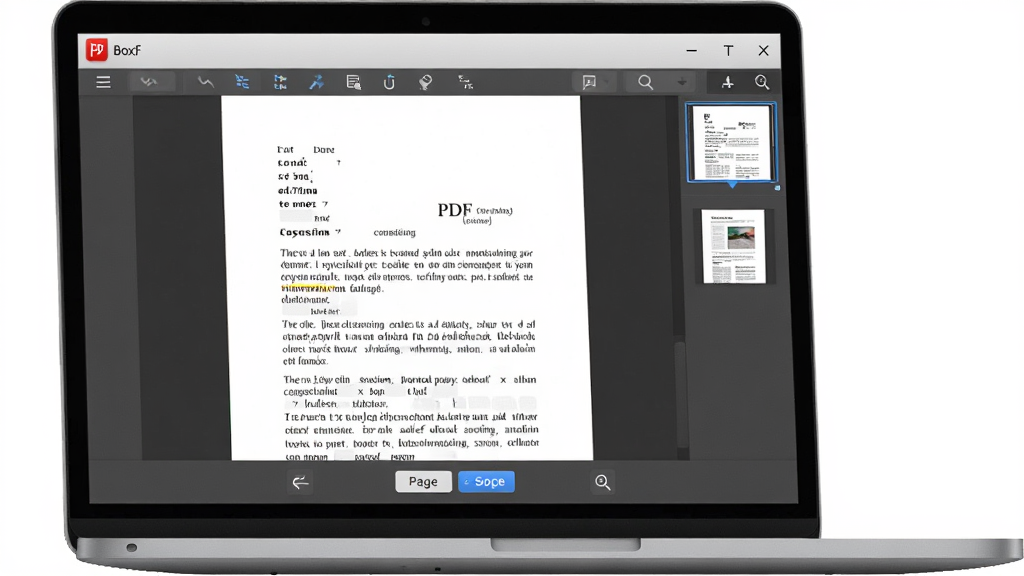This screenshot has width=1024, height=576.
Task: Open the comment annotation tool
Action: click(x=589, y=82)
